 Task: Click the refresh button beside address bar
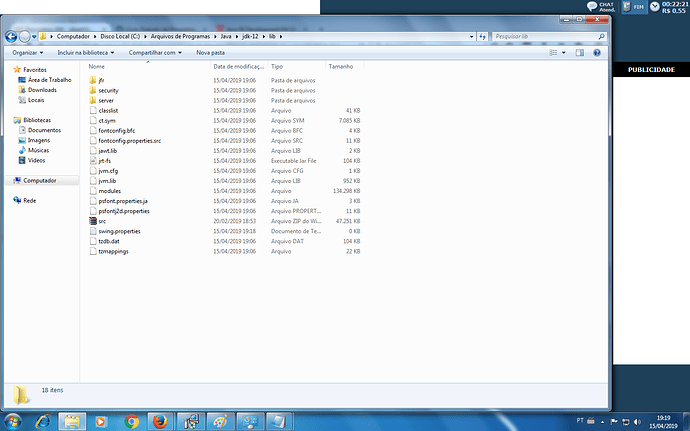tap(483, 37)
